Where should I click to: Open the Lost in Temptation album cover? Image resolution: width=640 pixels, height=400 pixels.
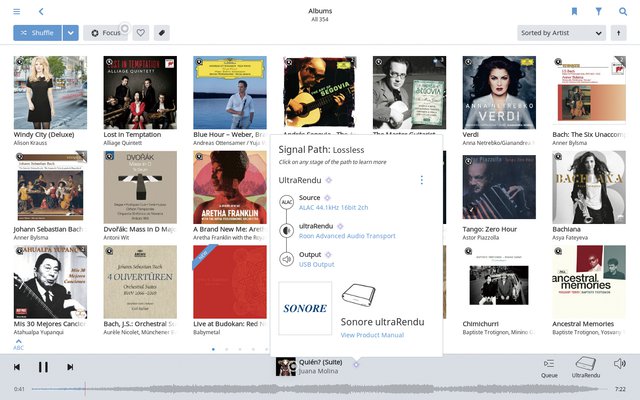click(140, 93)
